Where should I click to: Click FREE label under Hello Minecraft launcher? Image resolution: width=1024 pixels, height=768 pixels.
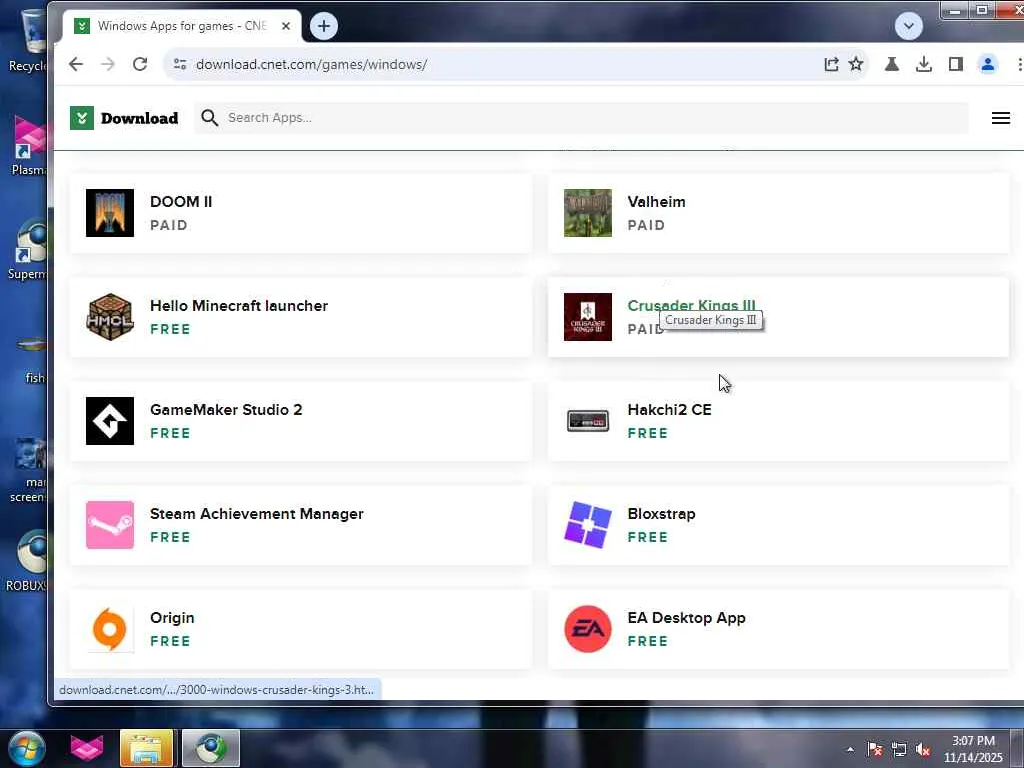pos(170,329)
